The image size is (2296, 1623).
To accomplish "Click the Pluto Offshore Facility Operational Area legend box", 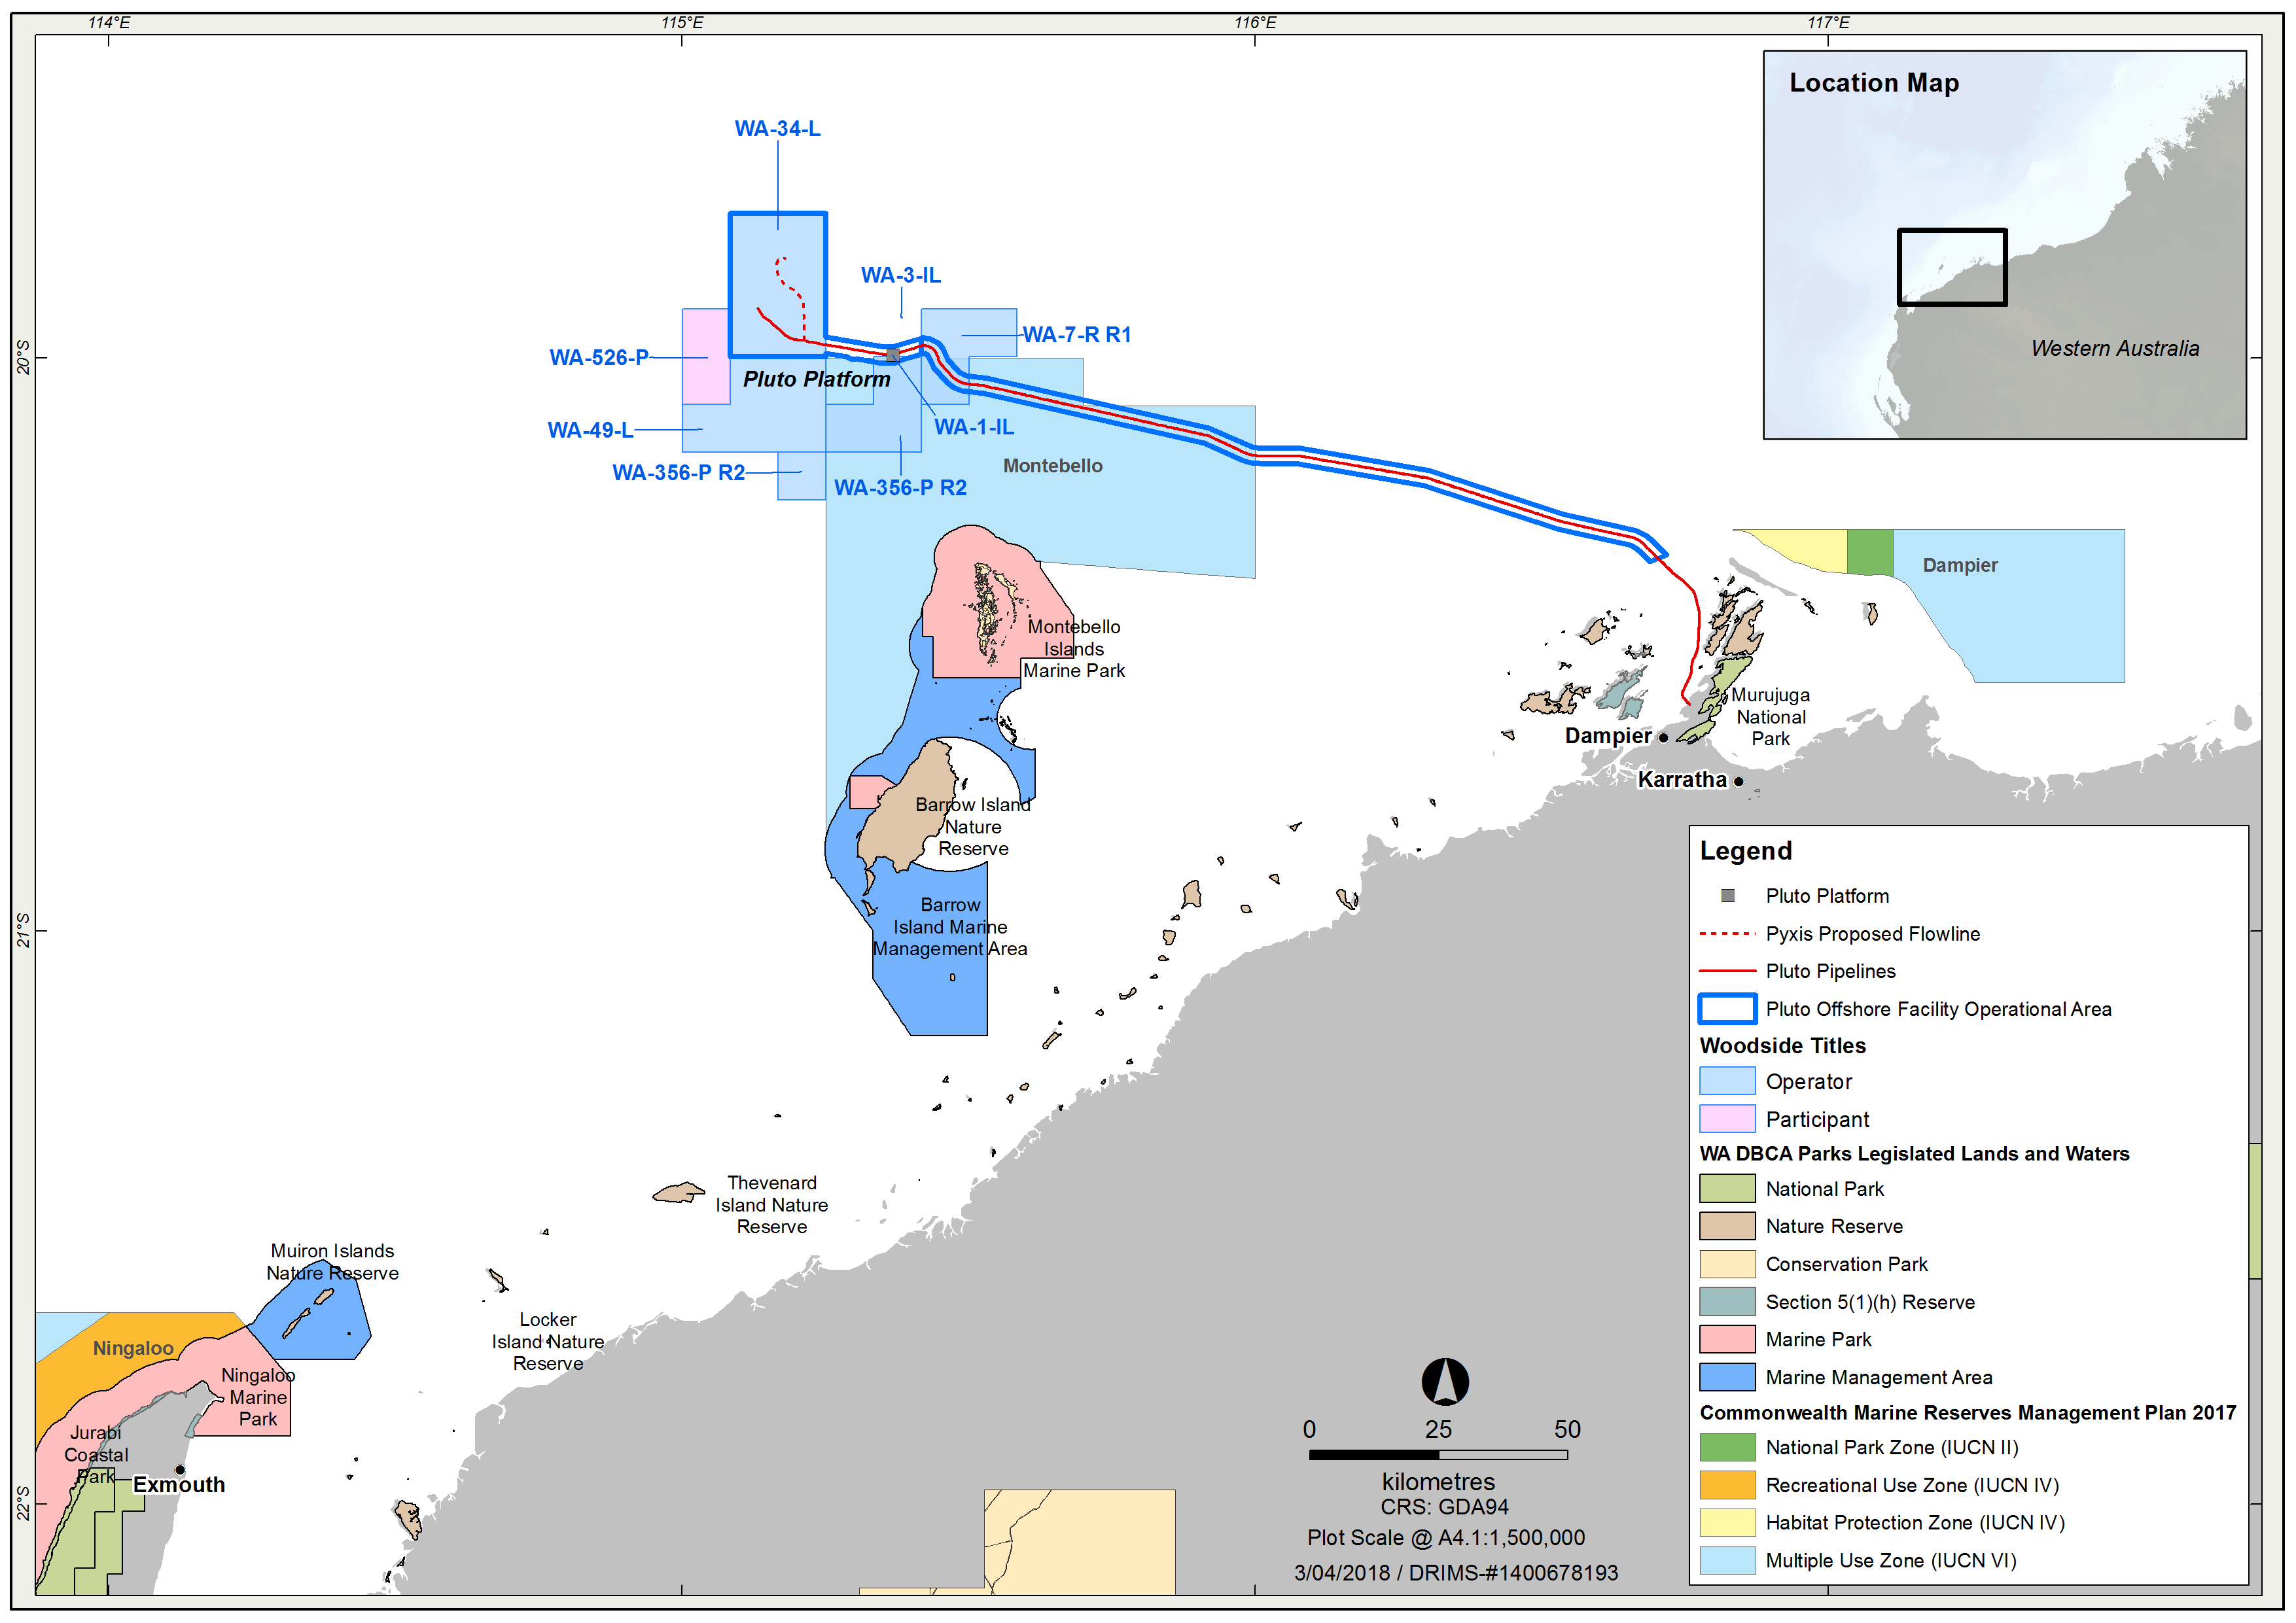I will (1727, 1009).
